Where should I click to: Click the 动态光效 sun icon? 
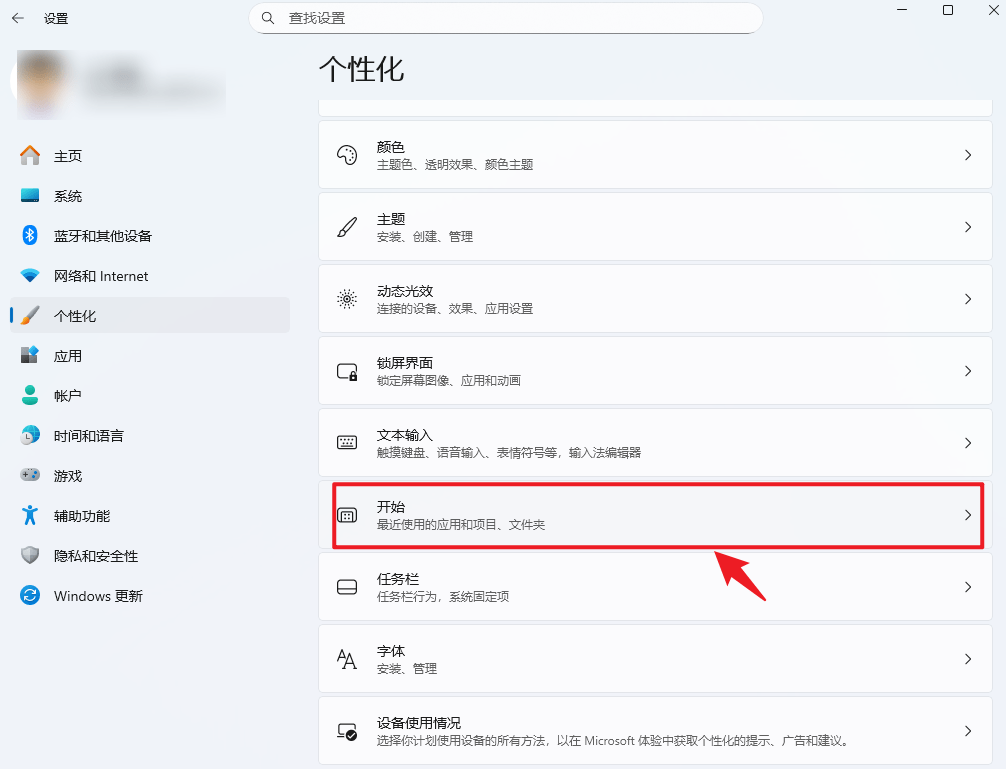point(347,299)
